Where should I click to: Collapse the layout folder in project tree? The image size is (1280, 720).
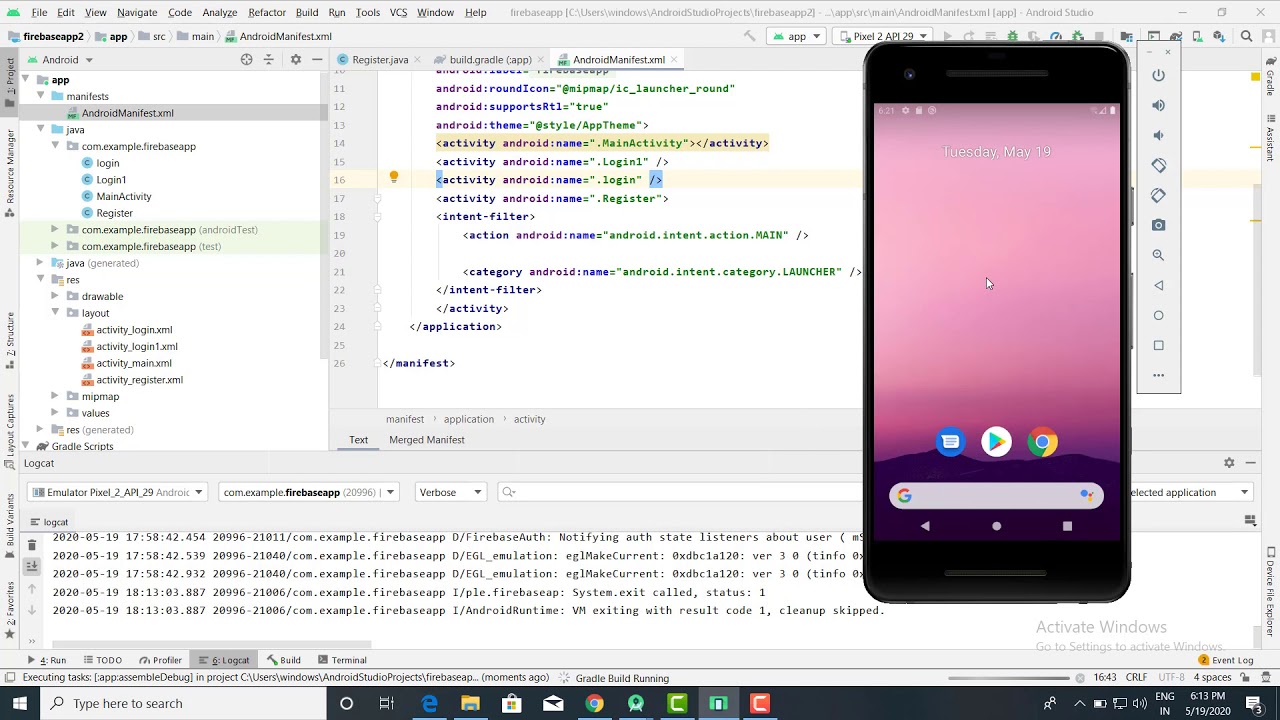pos(56,313)
